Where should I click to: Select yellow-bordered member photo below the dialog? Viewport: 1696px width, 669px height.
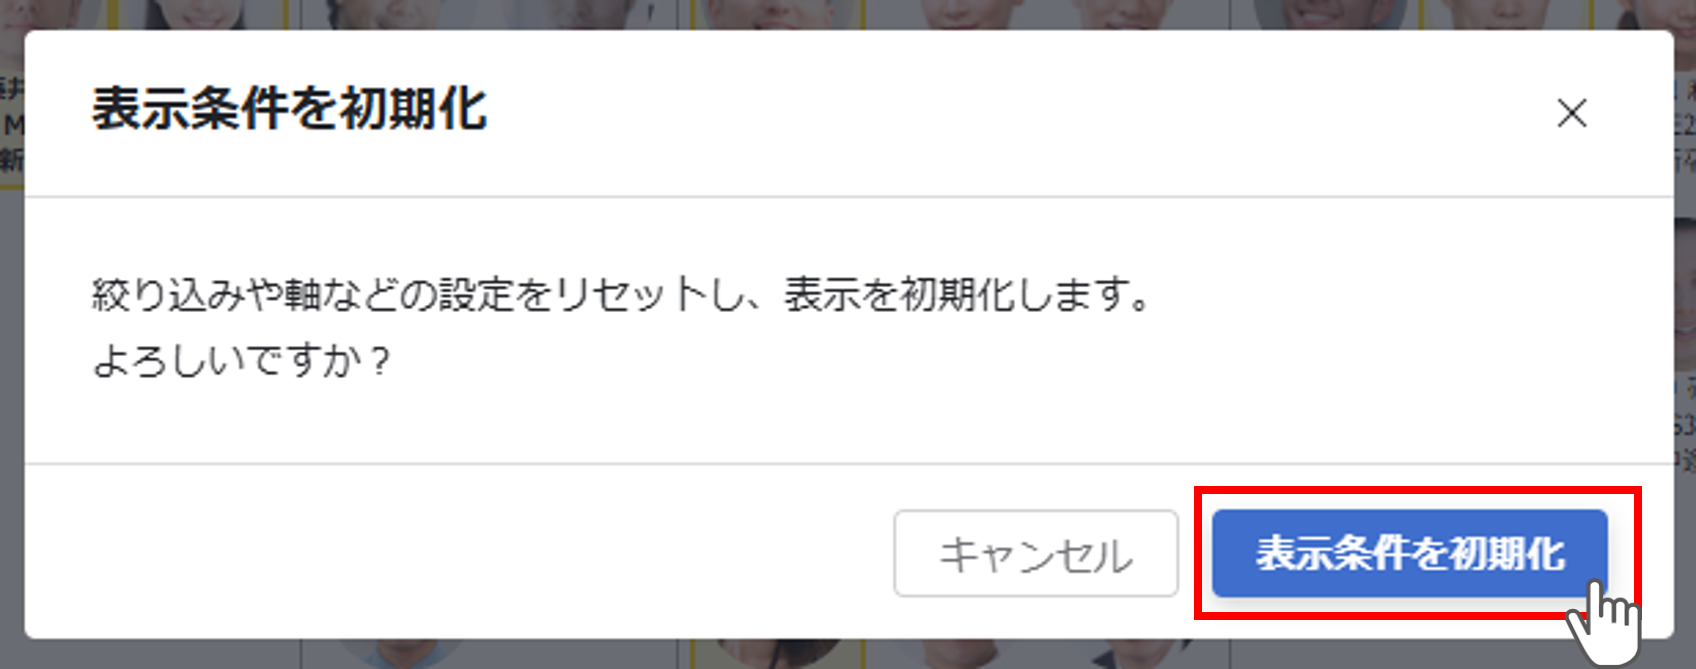tap(778, 654)
